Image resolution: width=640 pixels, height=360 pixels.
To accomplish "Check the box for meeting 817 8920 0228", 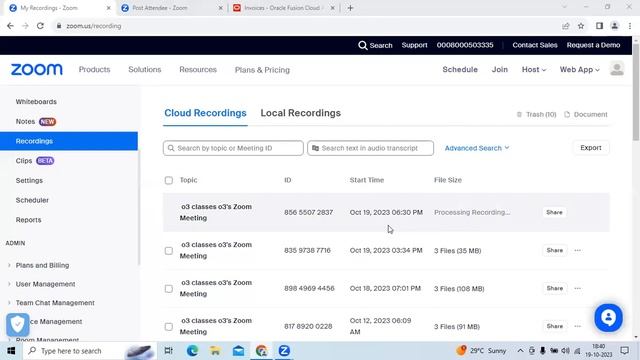I will click(169, 327).
